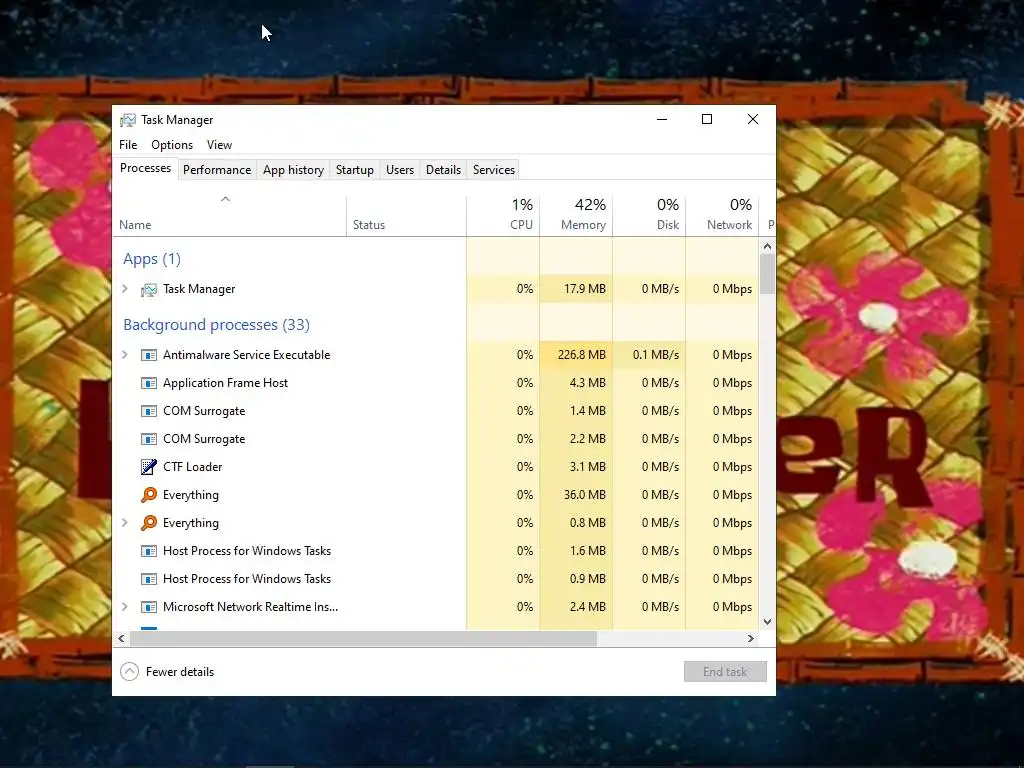Image resolution: width=1024 pixels, height=768 pixels.
Task: Click icon of Host Process using 1.6 MB
Action: pyautogui.click(x=149, y=551)
